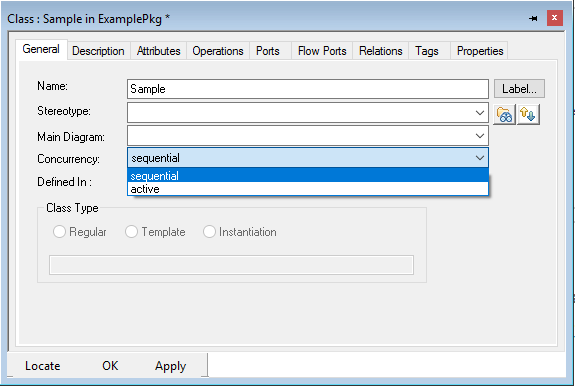
Task: Click the 'Stereotype:' label
Action: (x=64, y=111)
